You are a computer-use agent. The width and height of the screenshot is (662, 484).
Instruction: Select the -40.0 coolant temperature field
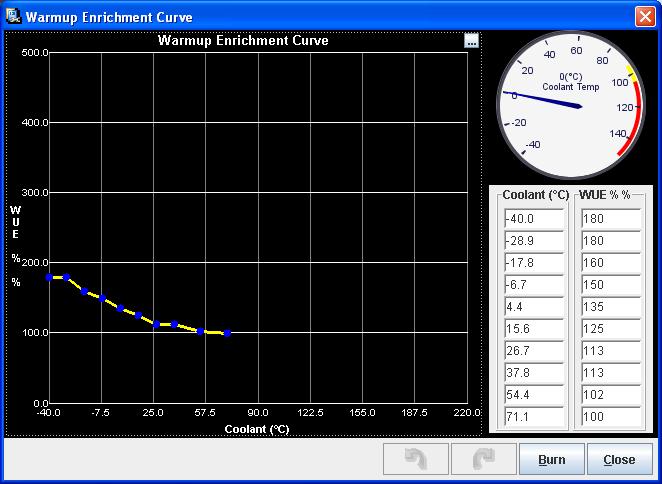coord(534,219)
